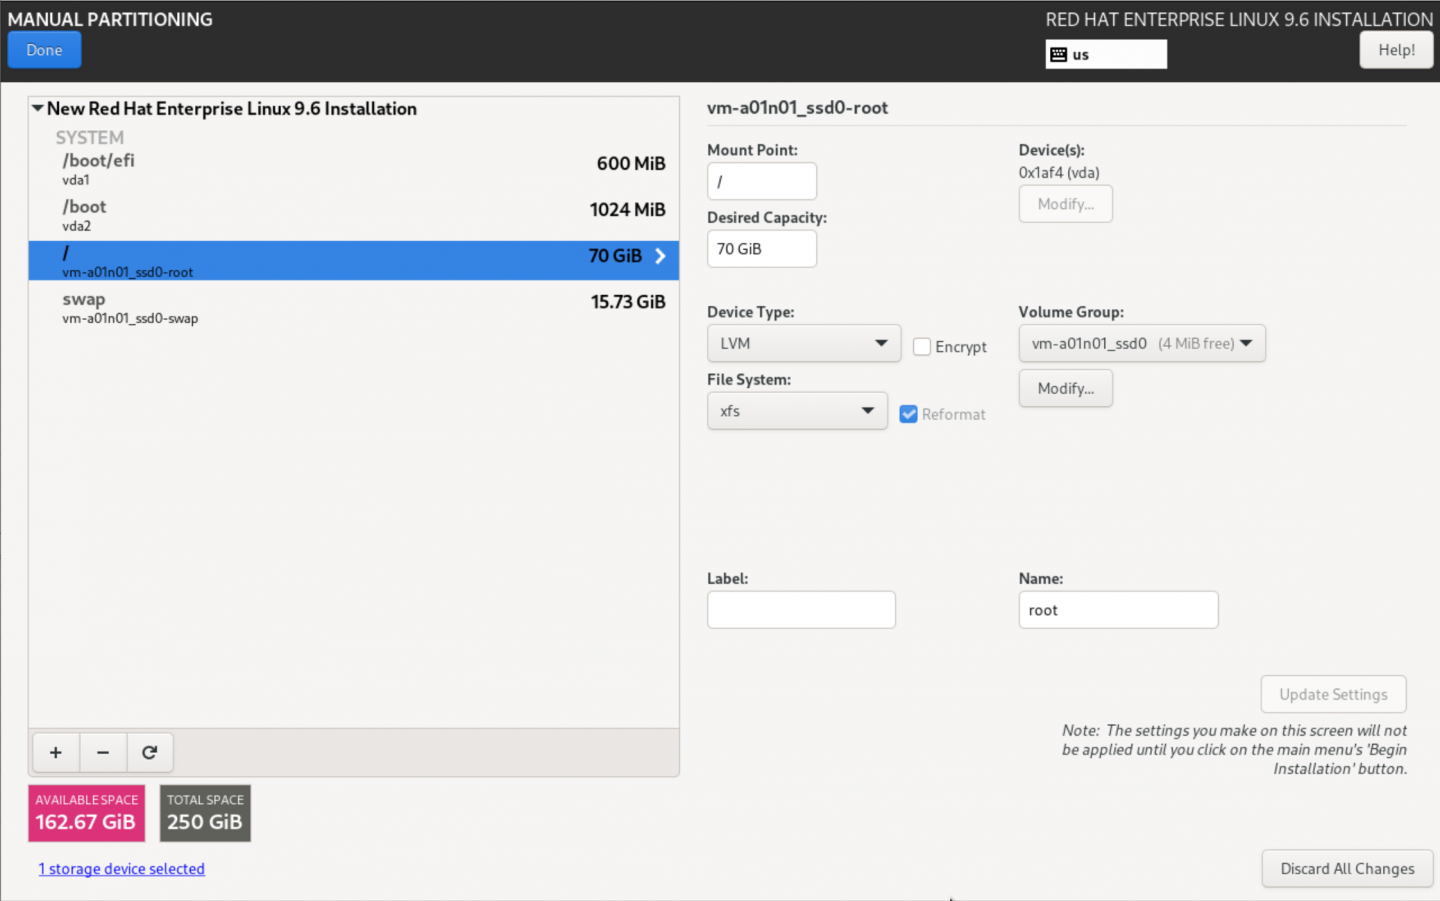Toggle the Reformat checkbox
The height and width of the screenshot is (901, 1440).
coord(908,414)
